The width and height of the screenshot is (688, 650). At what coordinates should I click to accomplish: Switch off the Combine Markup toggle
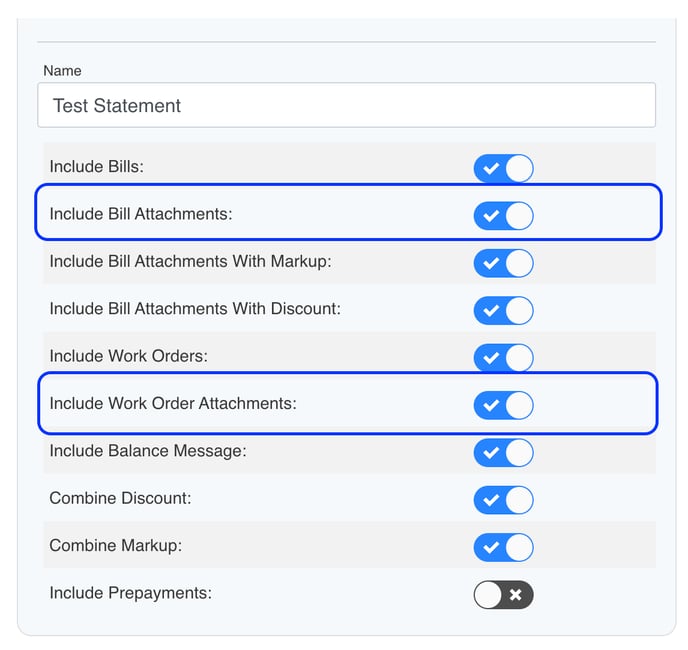(x=503, y=547)
